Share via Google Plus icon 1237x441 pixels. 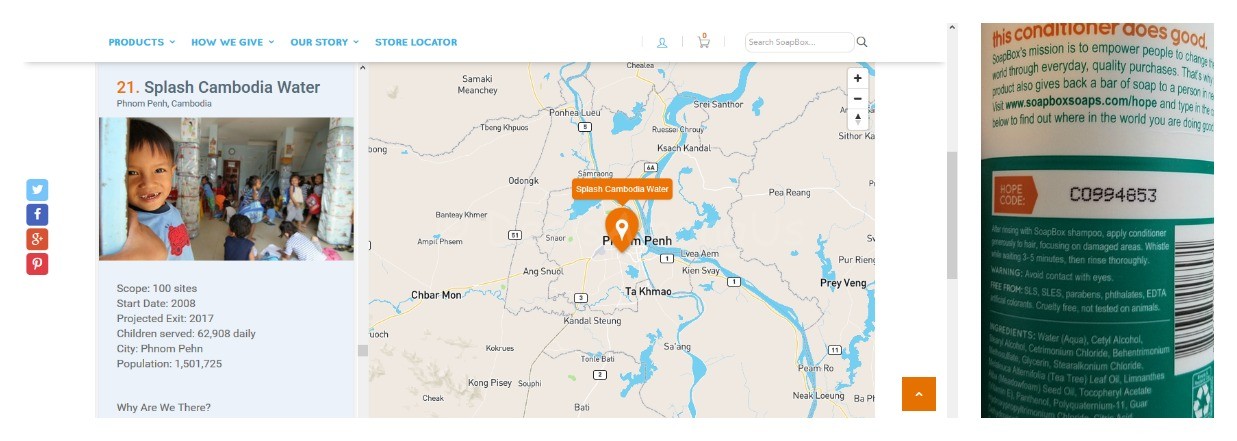click(37, 239)
